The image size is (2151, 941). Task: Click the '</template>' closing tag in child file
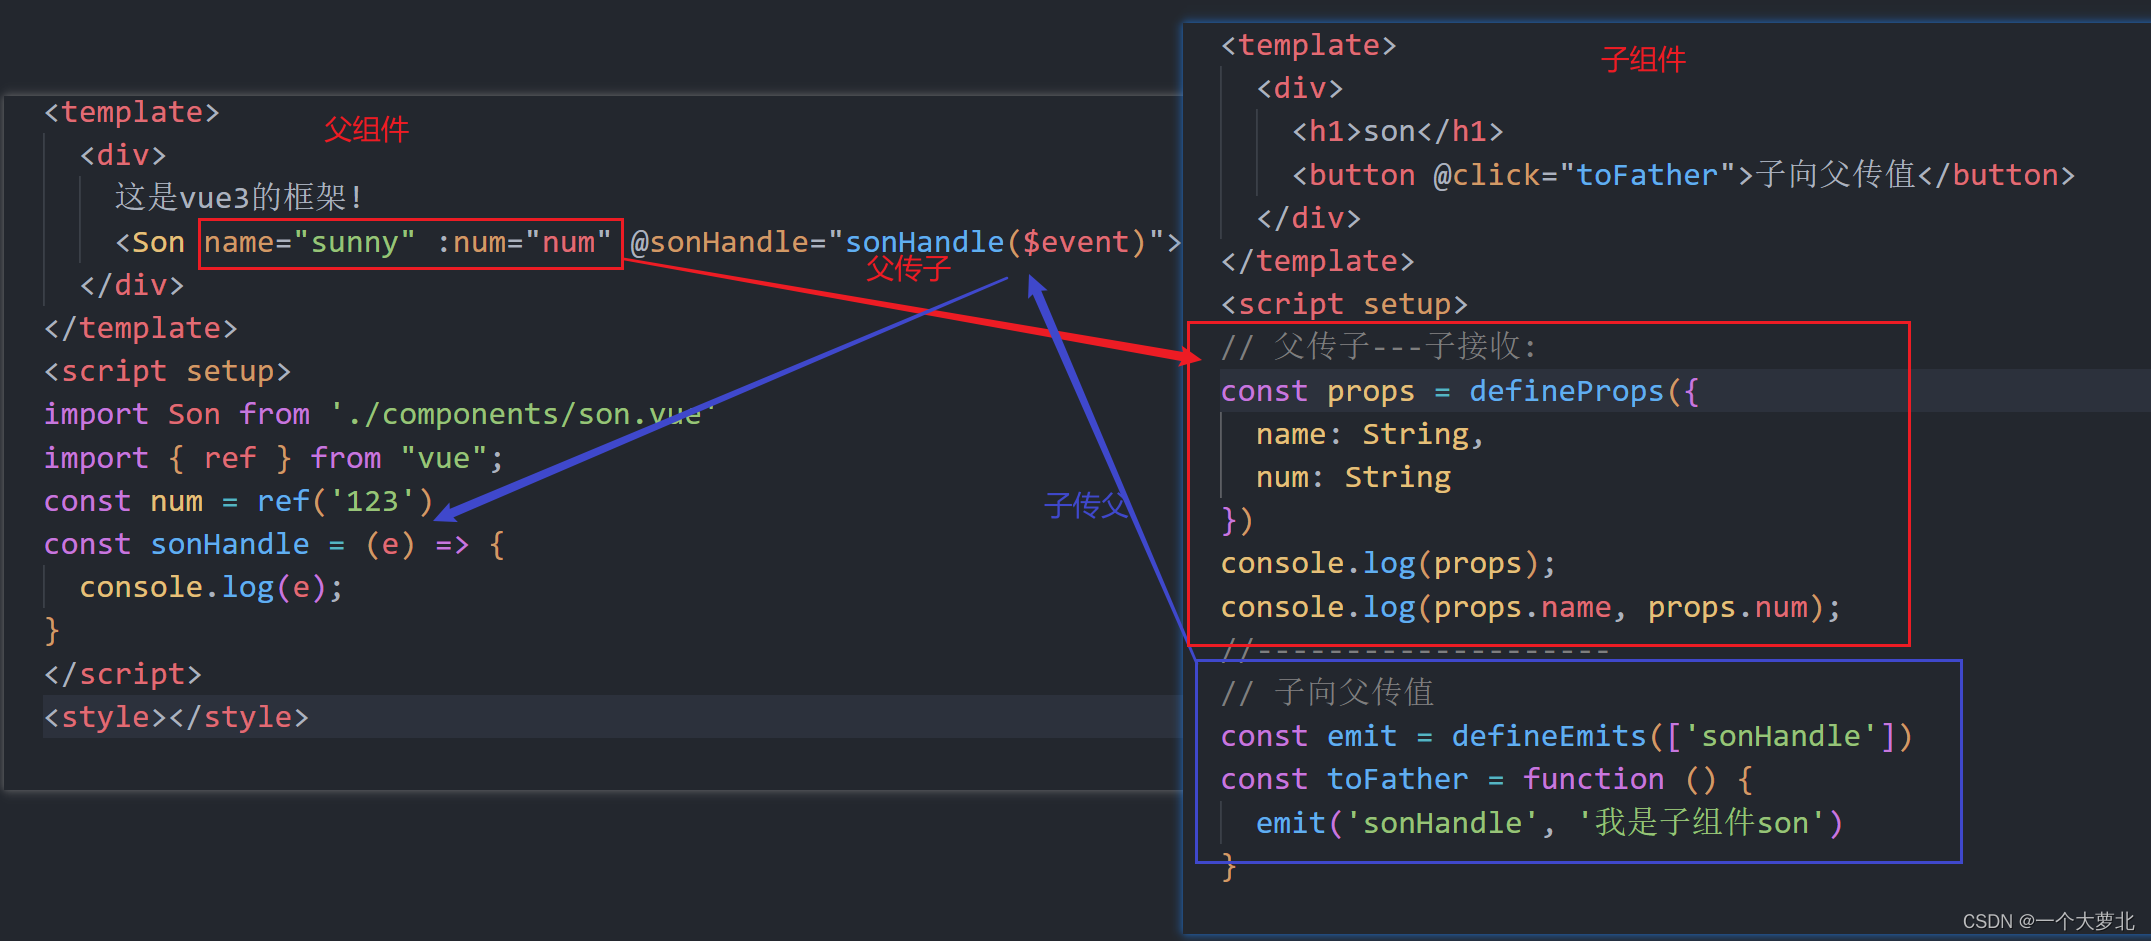point(1317,262)
